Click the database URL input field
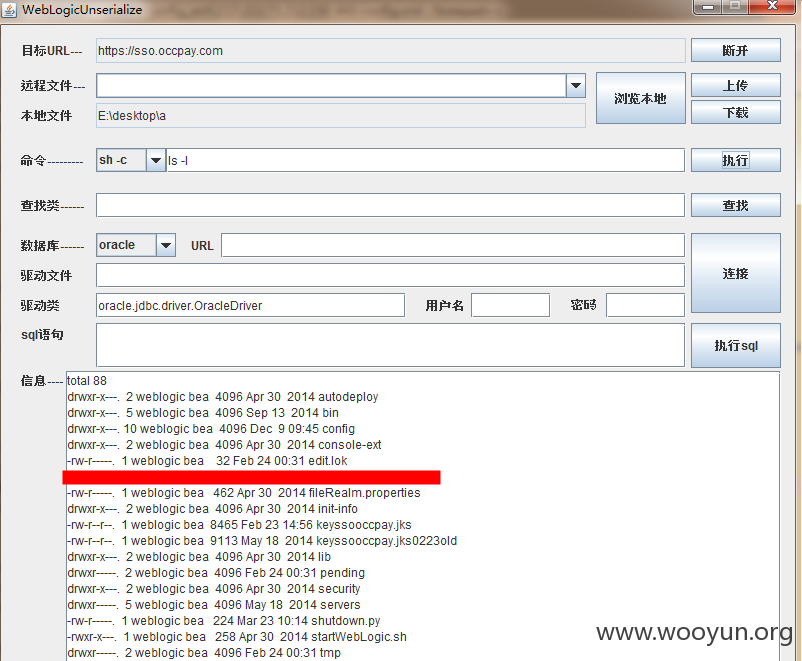 tap(453, 246)
